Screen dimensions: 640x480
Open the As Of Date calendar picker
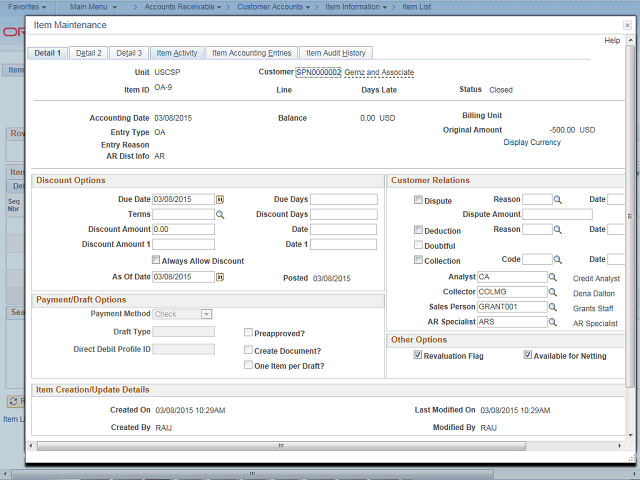click(220, 277)
